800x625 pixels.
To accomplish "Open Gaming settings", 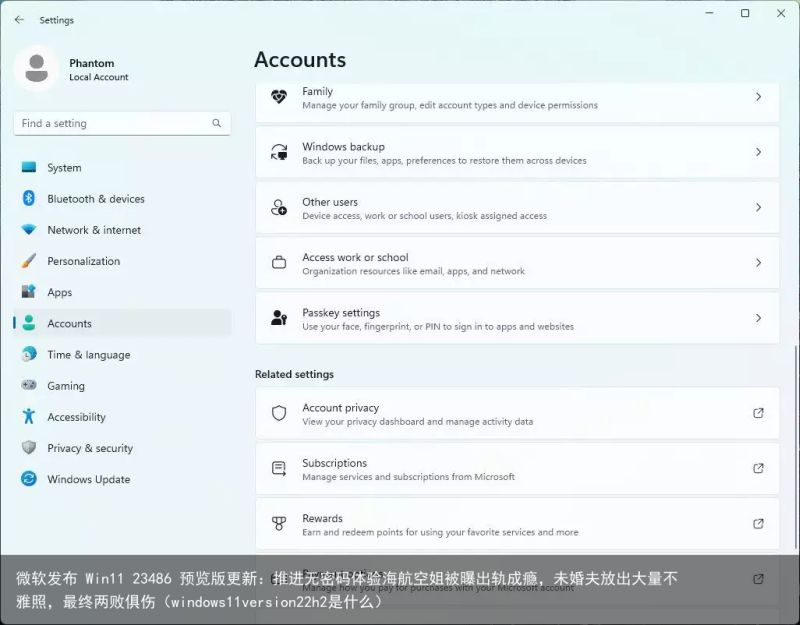I will (122, 385).
